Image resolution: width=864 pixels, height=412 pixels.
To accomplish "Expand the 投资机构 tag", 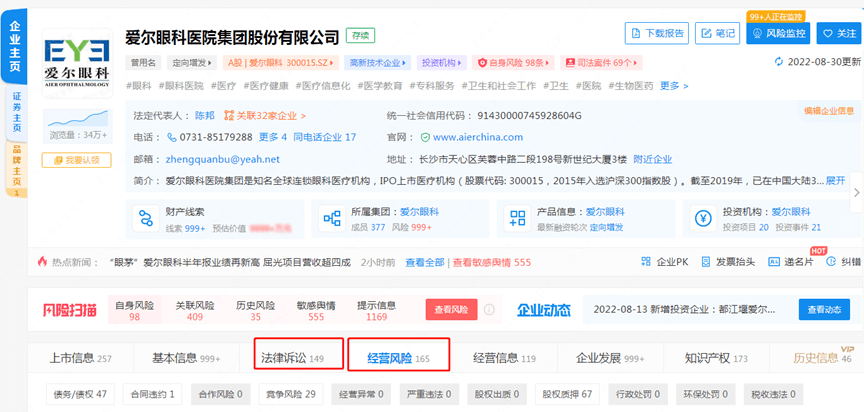I will pyautogui.click(x=442, y=63).
